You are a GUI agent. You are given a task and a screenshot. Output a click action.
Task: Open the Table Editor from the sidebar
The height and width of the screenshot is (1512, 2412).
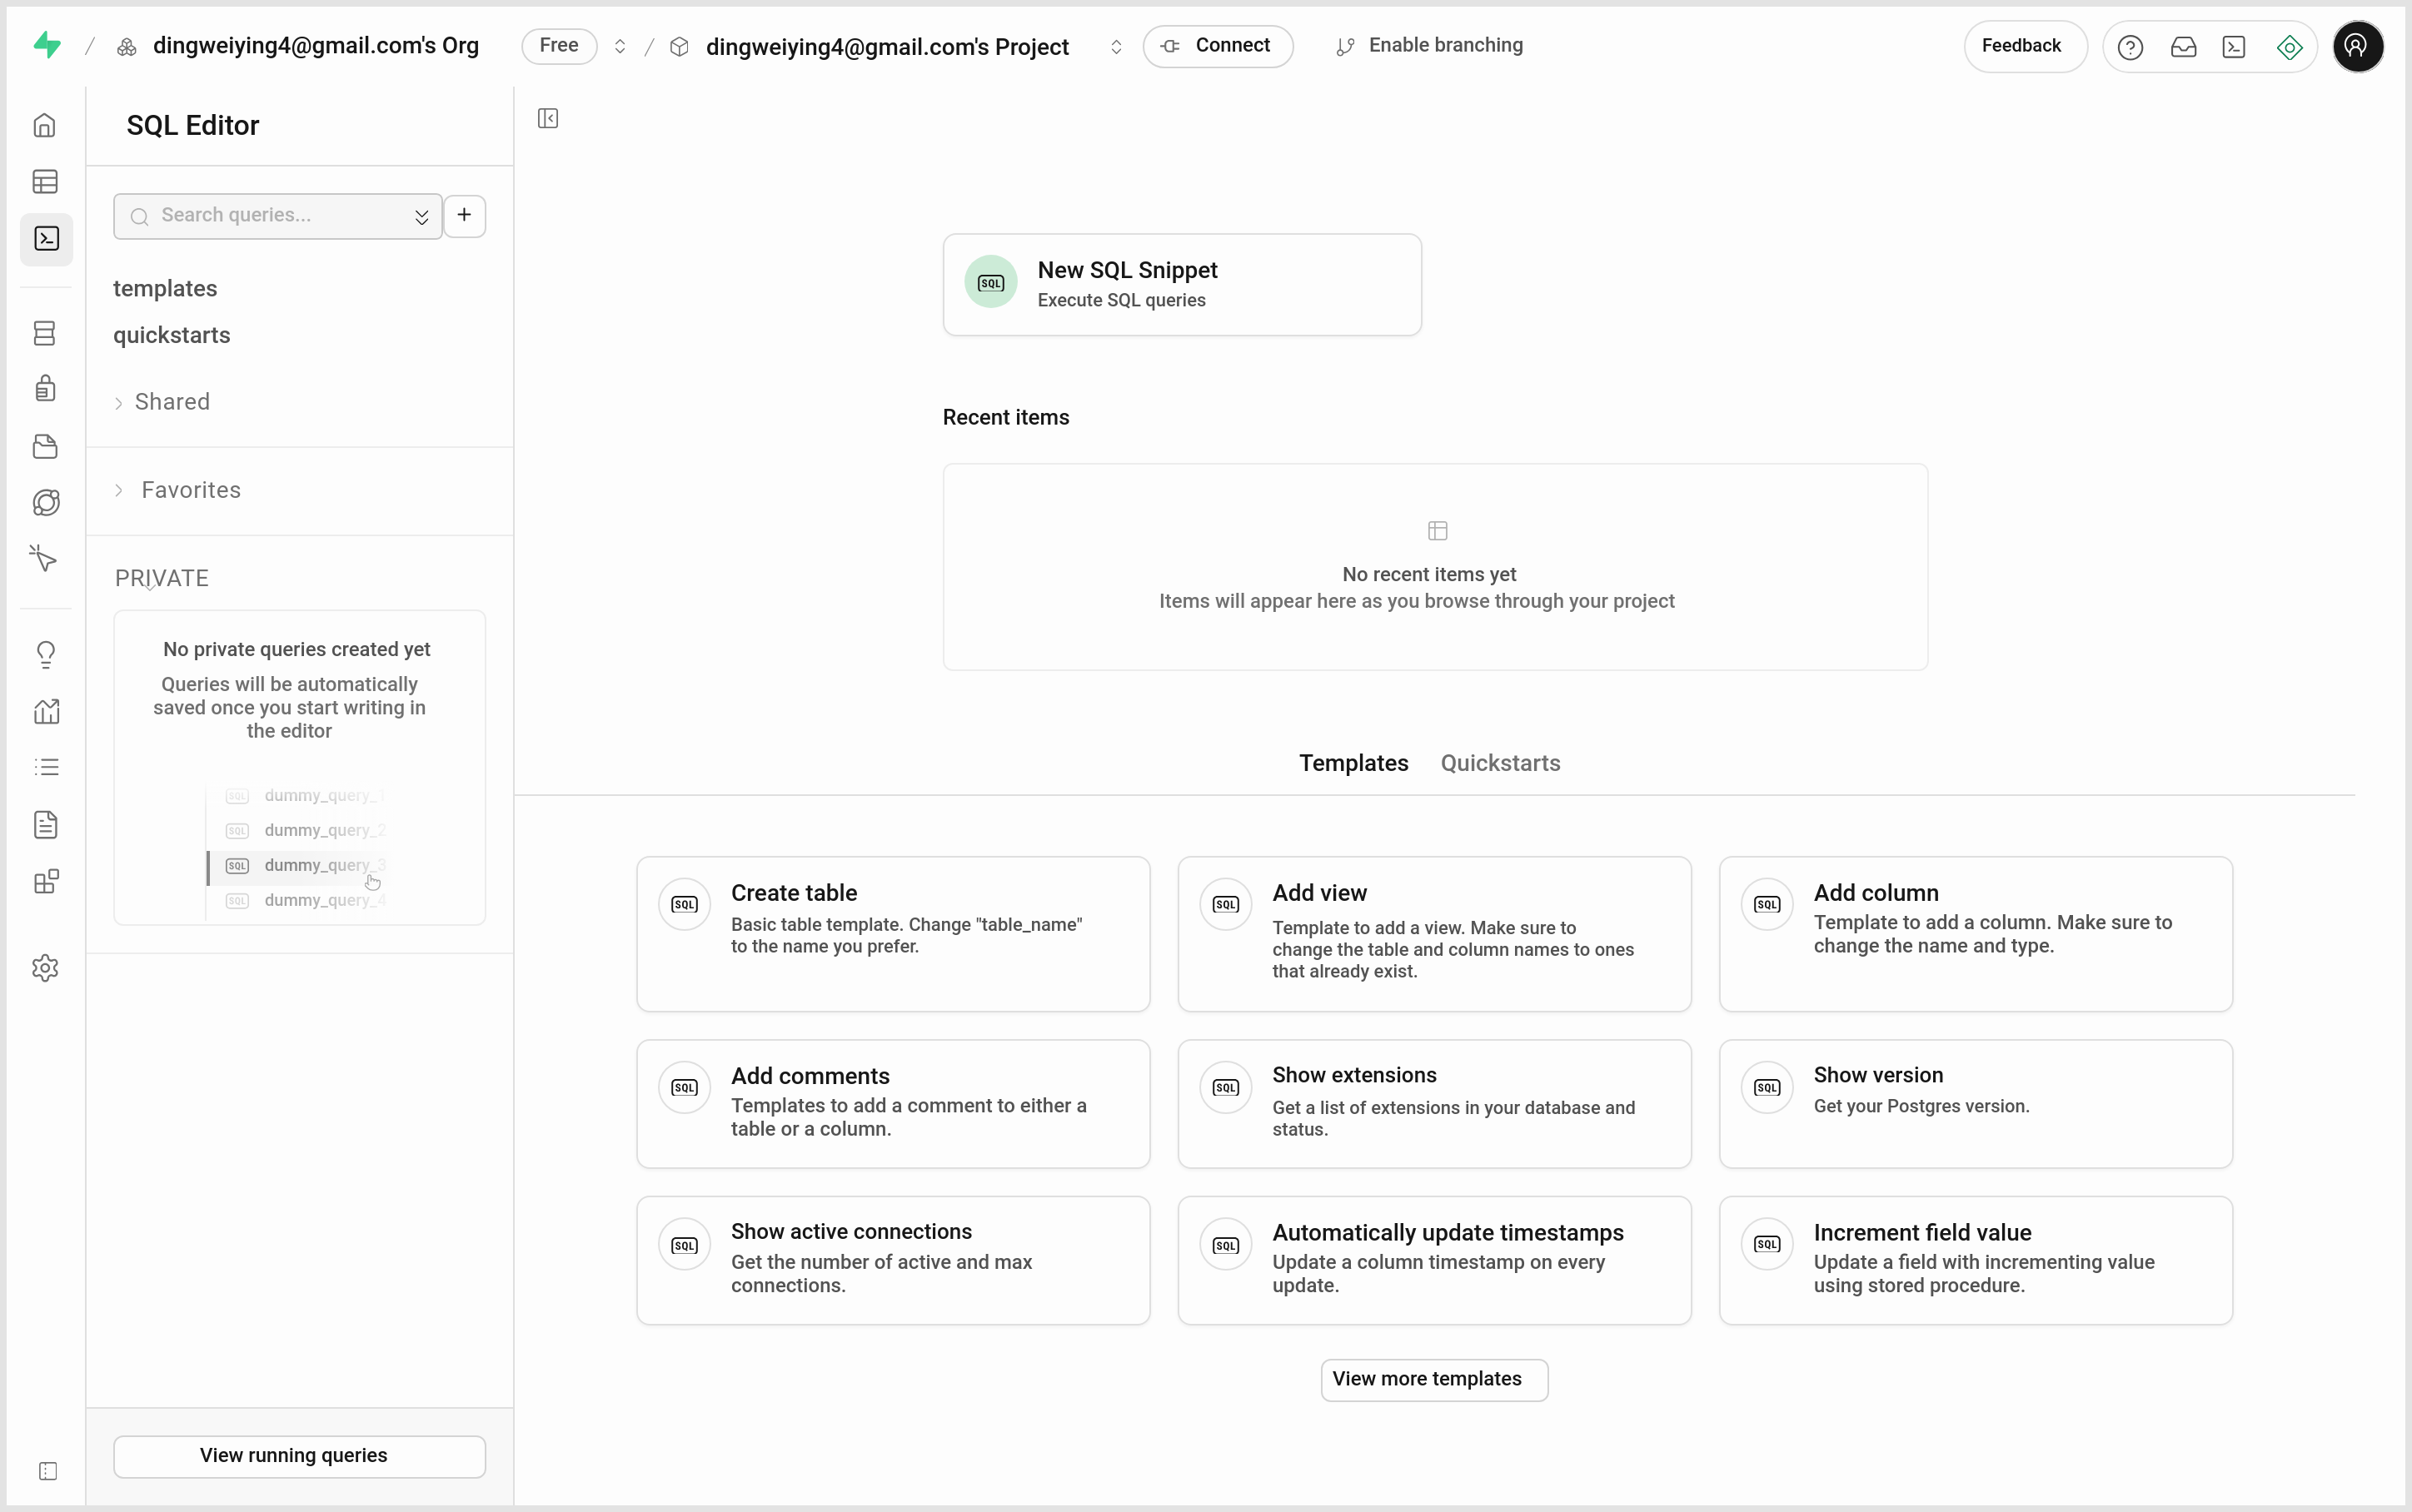click(x=44, y=181)
